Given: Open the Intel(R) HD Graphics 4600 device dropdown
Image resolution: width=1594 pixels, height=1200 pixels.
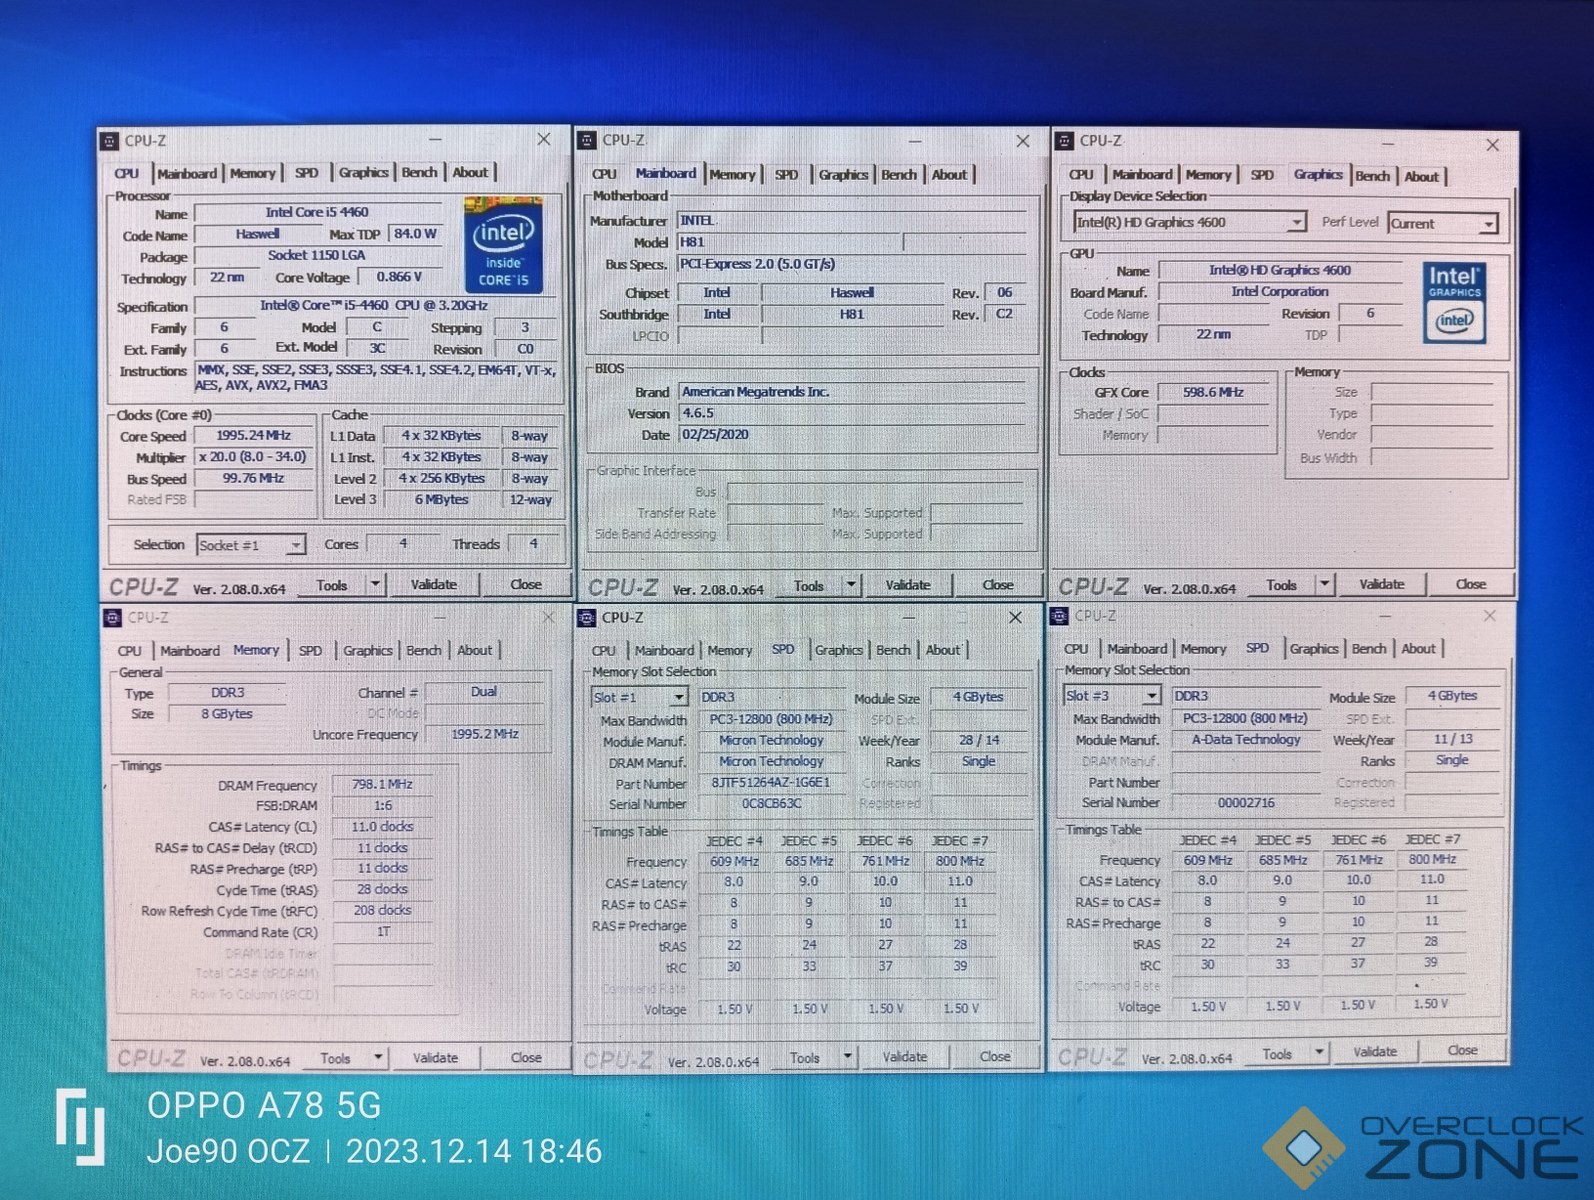Looking at the screenshot, I should pos(1189,222).
